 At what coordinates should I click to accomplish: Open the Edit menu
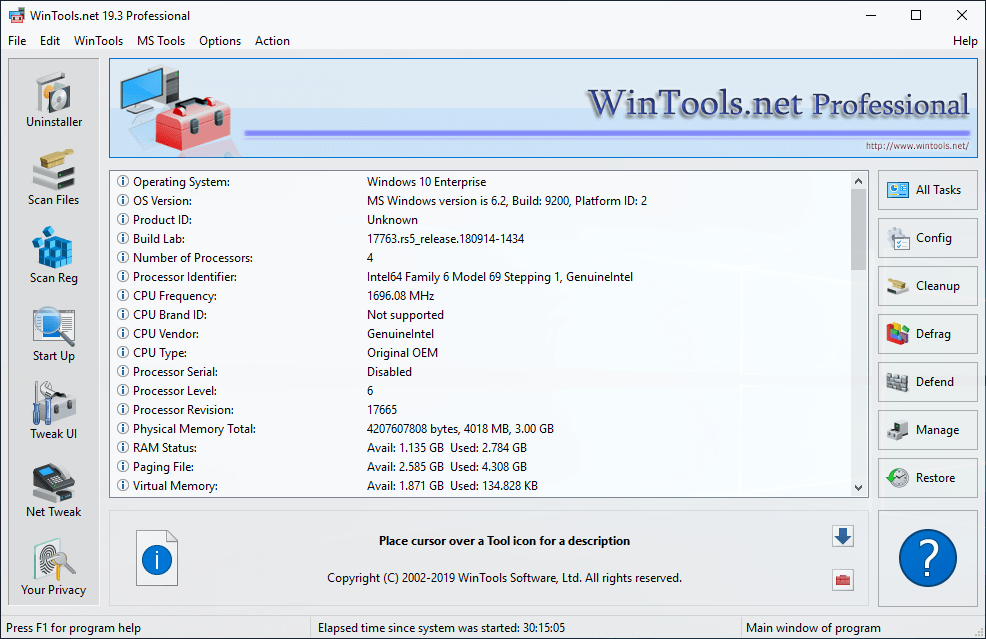coord(50,41)
